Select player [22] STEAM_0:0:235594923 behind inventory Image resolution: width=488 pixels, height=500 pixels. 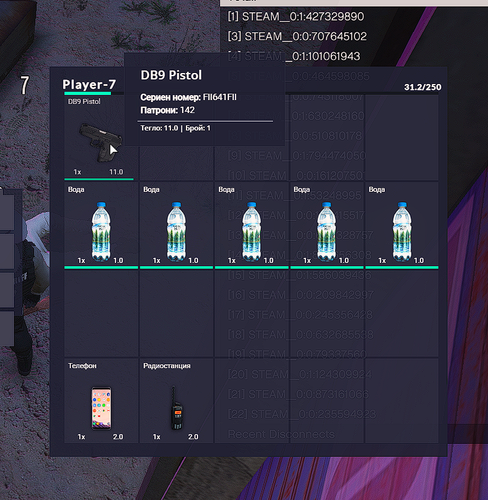pos(302,414)
